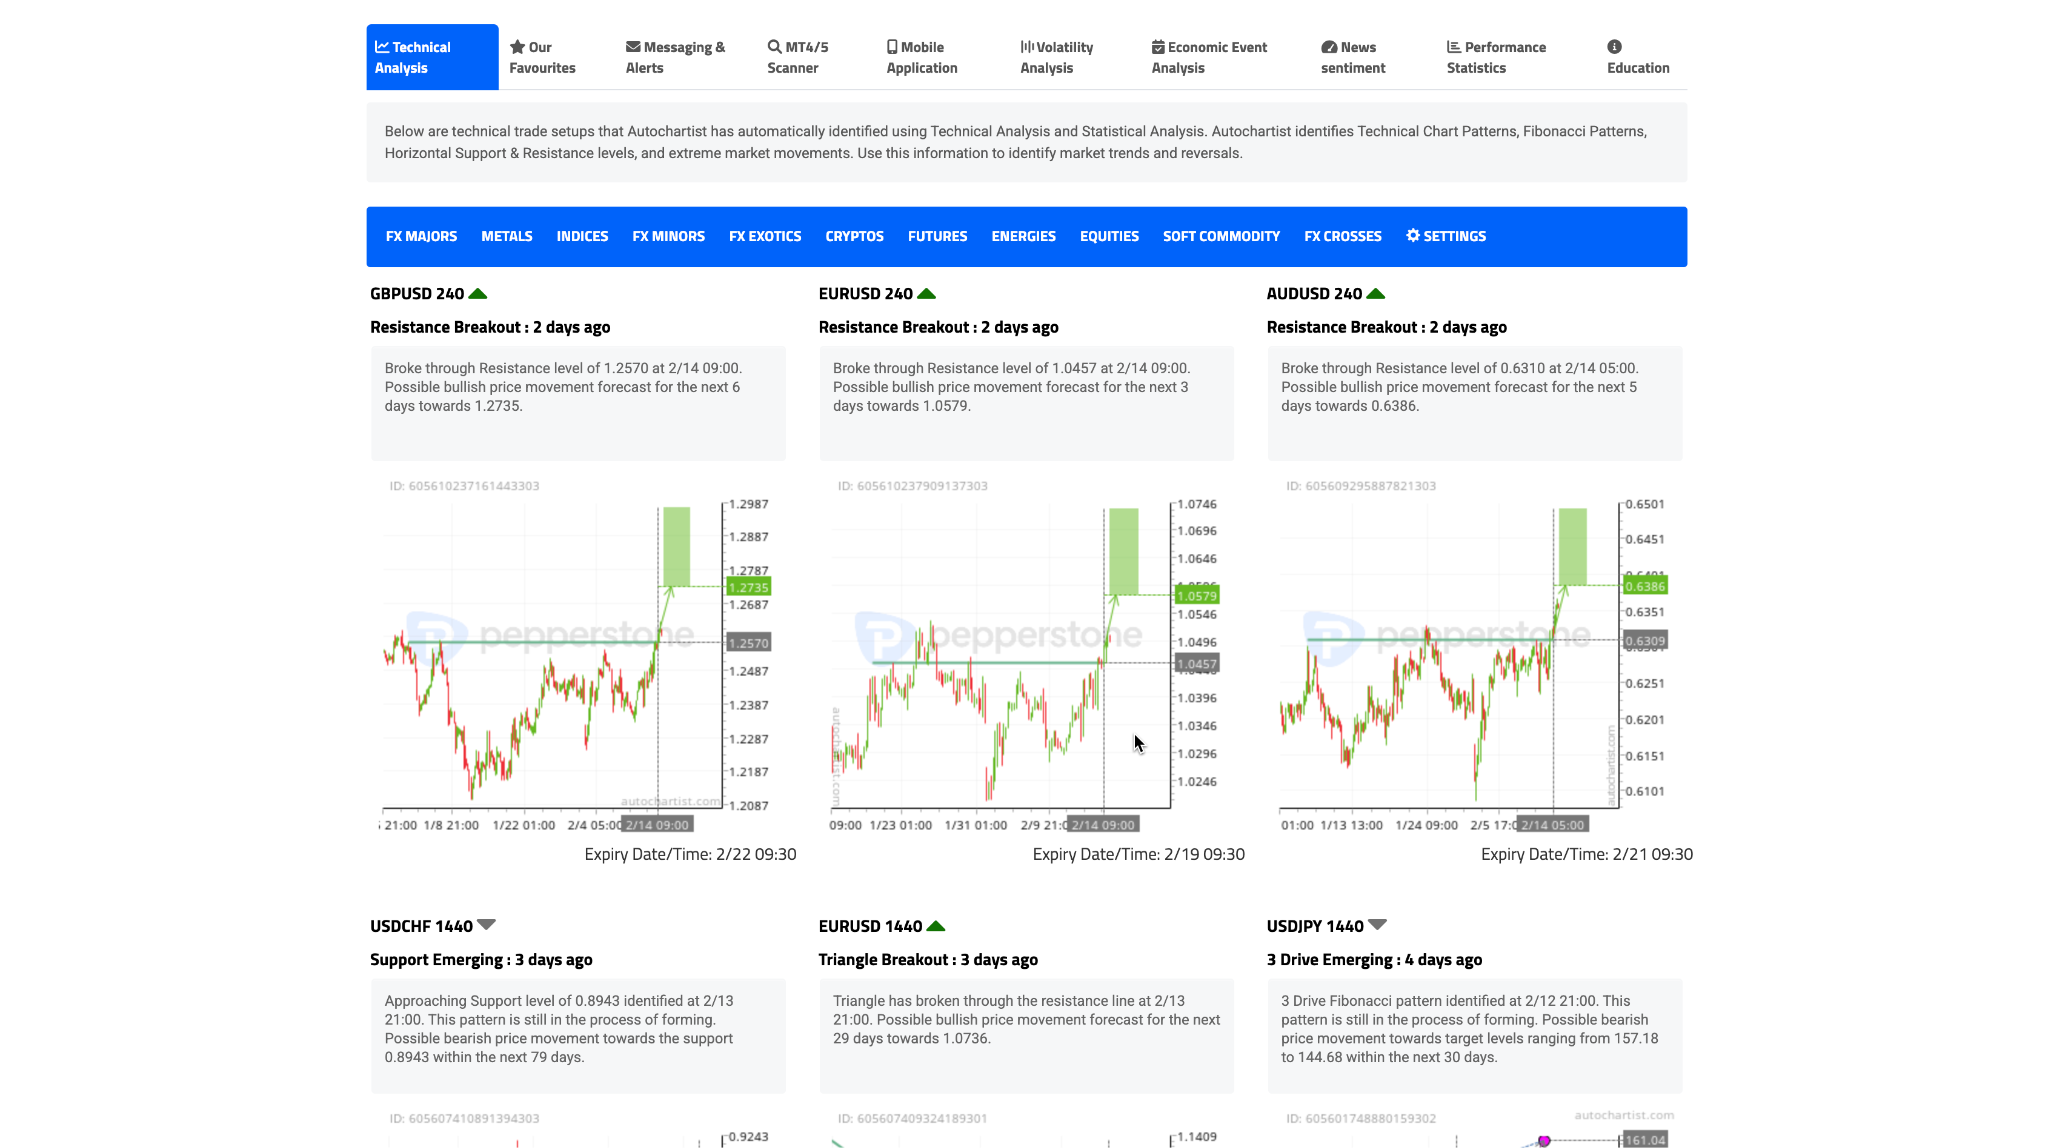Click the Mobile Application phone icon
Image resolution: width=2048 pixels, height=1148 pixels.
pyautogui.click(x=892, y=47)
